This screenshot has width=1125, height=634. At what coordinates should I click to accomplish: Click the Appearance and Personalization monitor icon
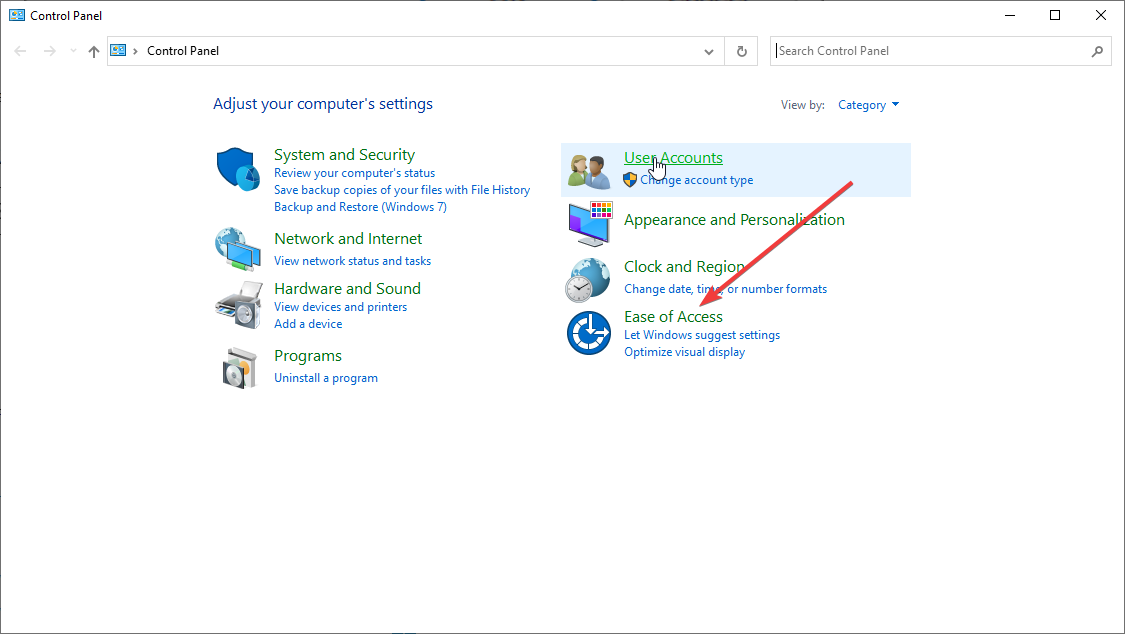[588, 225]
